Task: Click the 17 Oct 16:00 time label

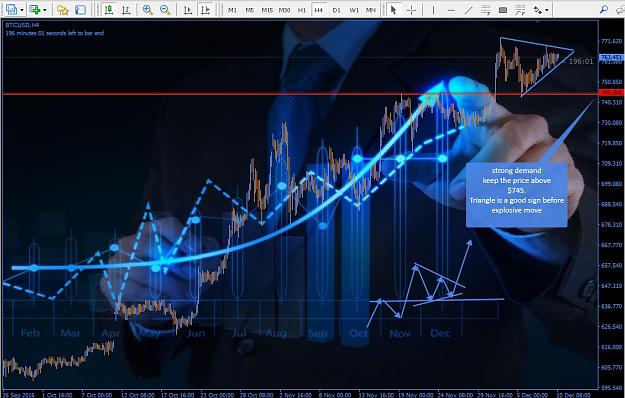Action: click(x=177, y=395)
